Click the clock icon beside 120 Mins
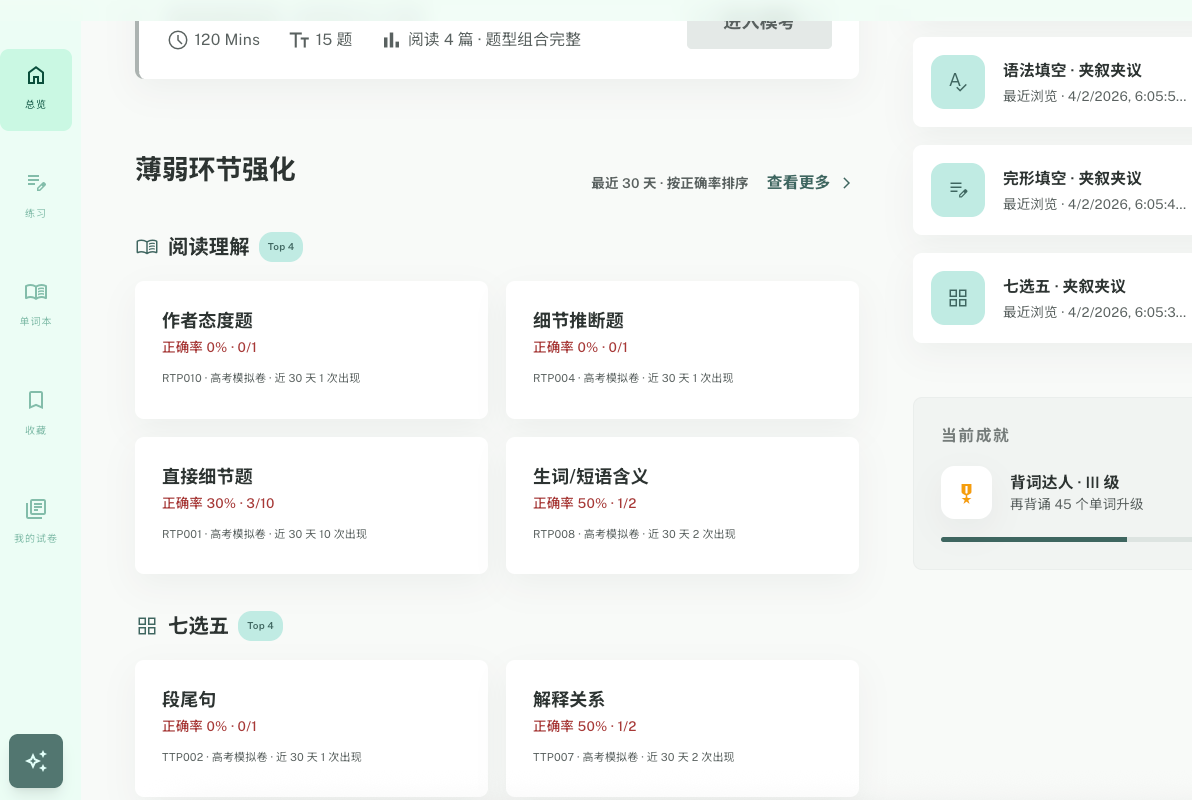This screenshot has height=800, width=1192. (177, 40)
